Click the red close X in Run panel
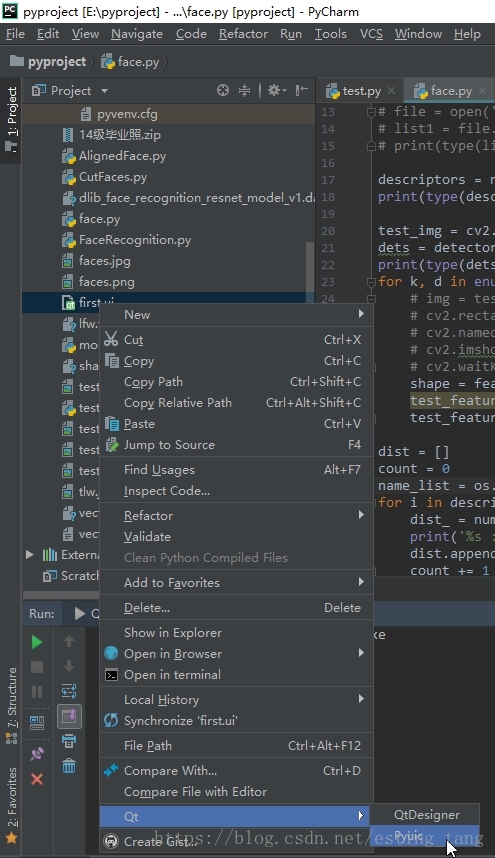The width and height of the screenshot is (495, 858). (x=37, y=779)
